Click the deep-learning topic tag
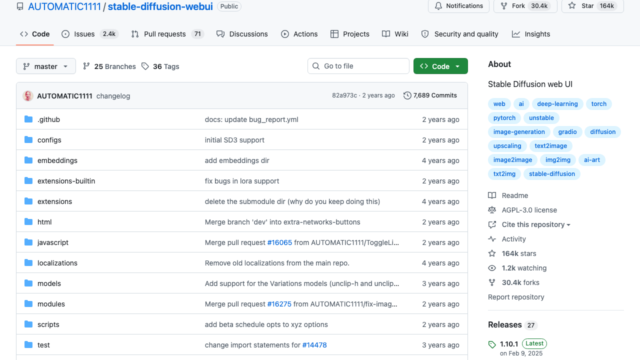 coord(557,104)
